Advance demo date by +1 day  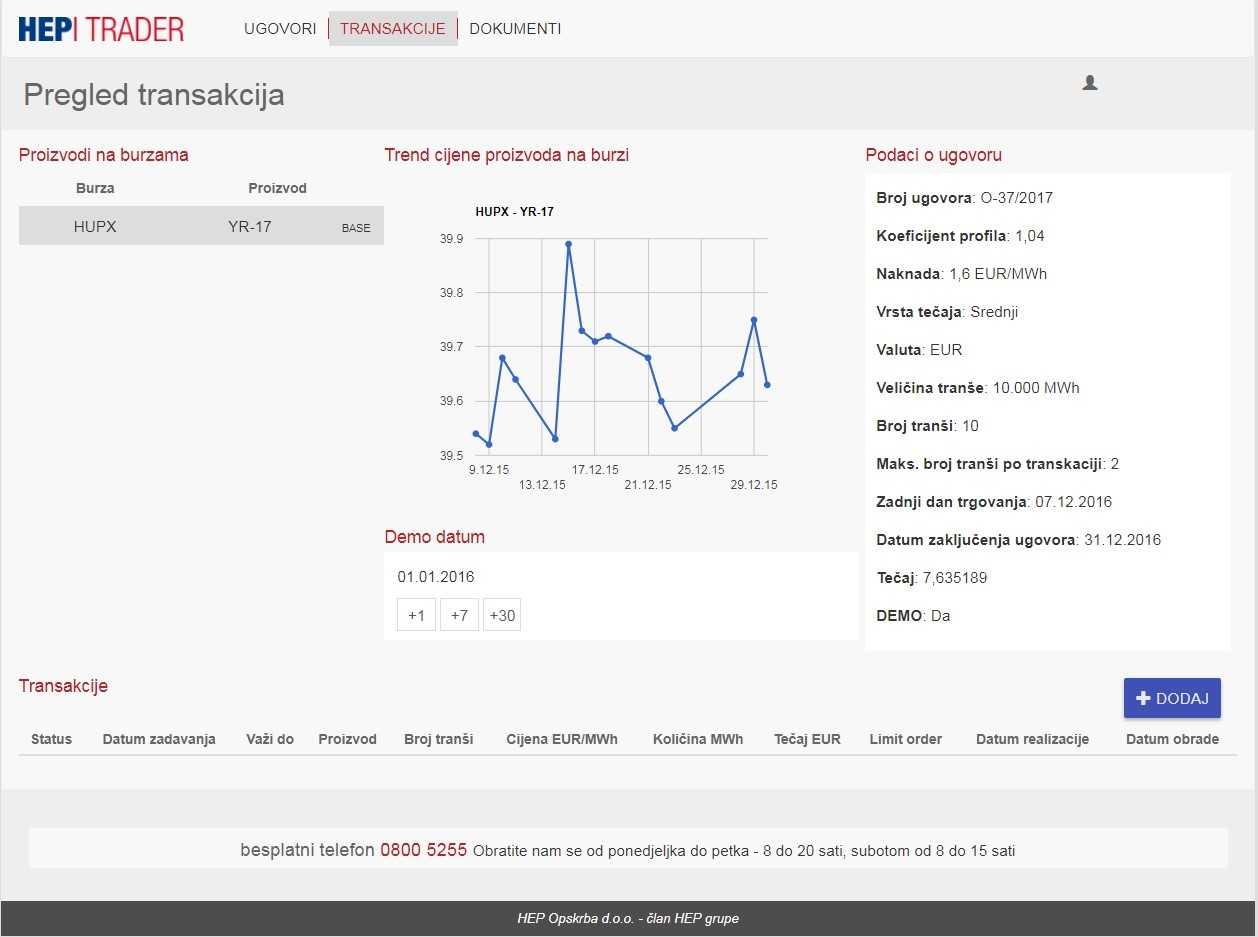tap(416, 615)
